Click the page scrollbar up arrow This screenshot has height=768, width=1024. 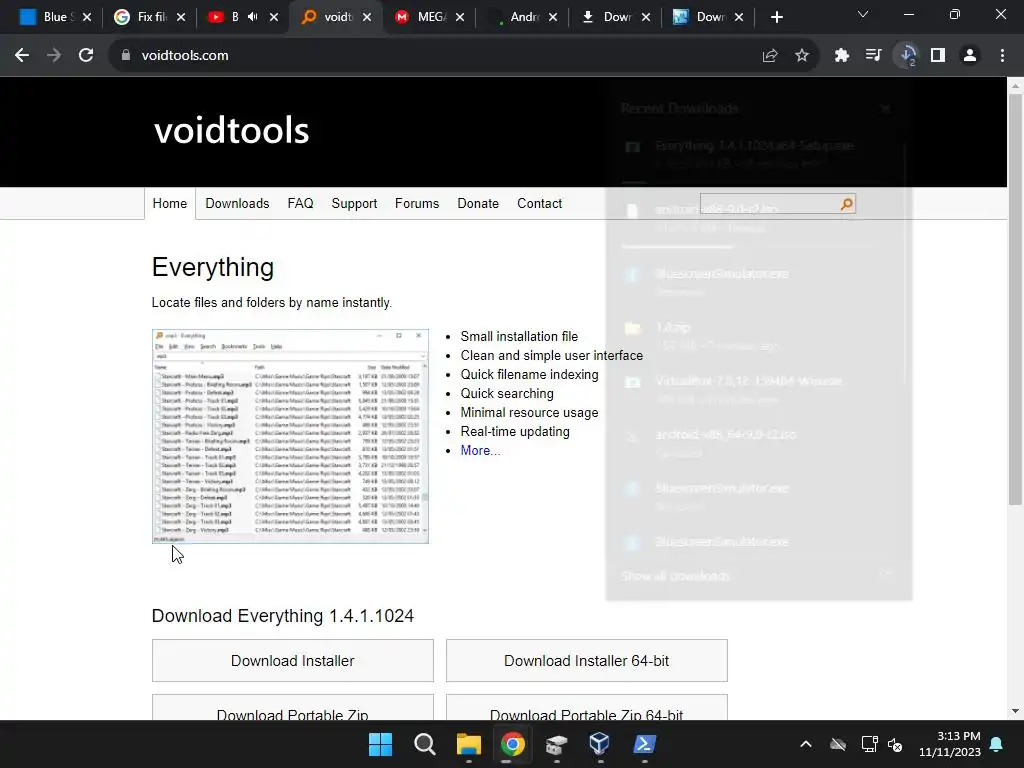(1015, 85)
